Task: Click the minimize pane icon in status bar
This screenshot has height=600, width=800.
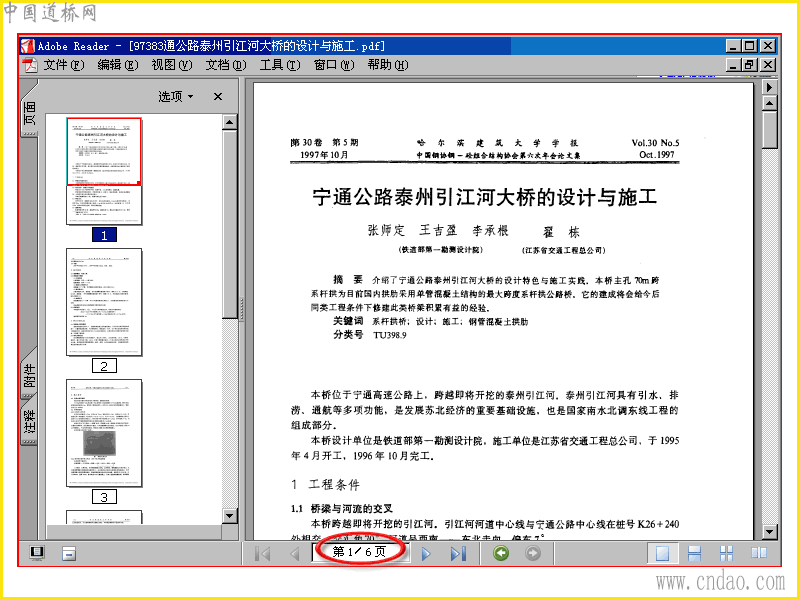Action: tap(69, 554)
